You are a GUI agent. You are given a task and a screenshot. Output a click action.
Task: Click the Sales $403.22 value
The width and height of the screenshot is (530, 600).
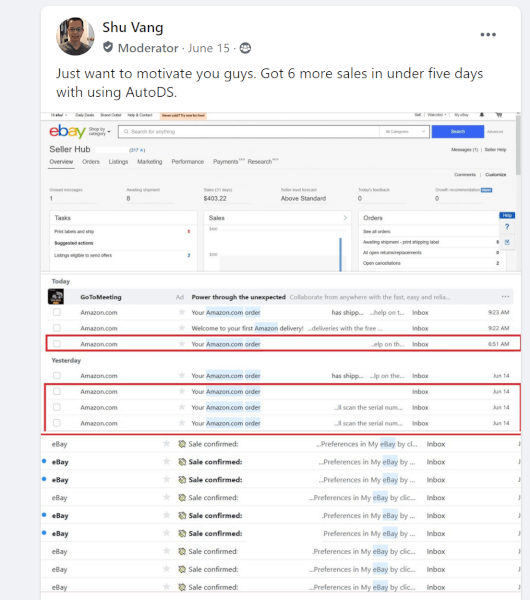[x=215, y=199]
